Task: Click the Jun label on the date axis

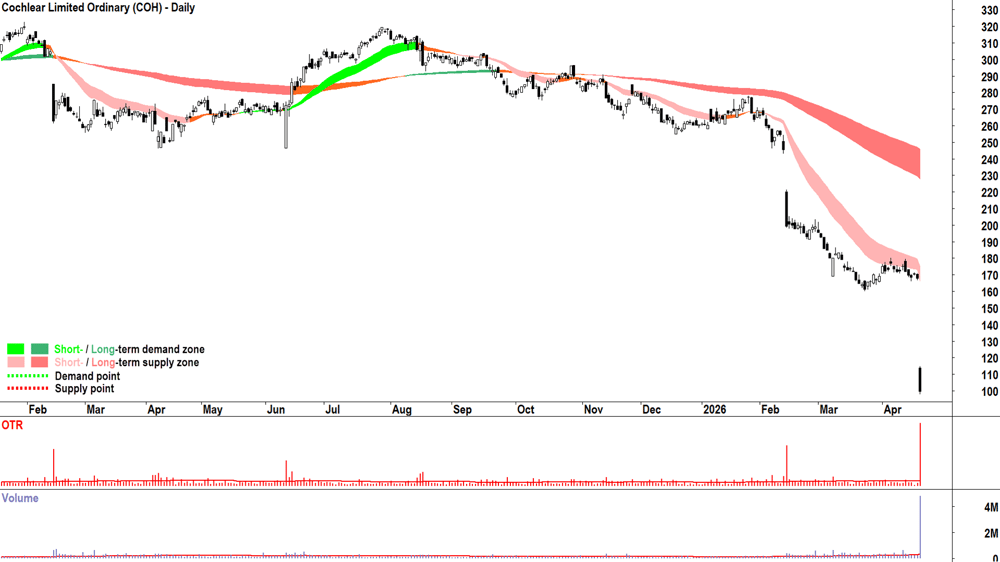Action: pos(276,410)
